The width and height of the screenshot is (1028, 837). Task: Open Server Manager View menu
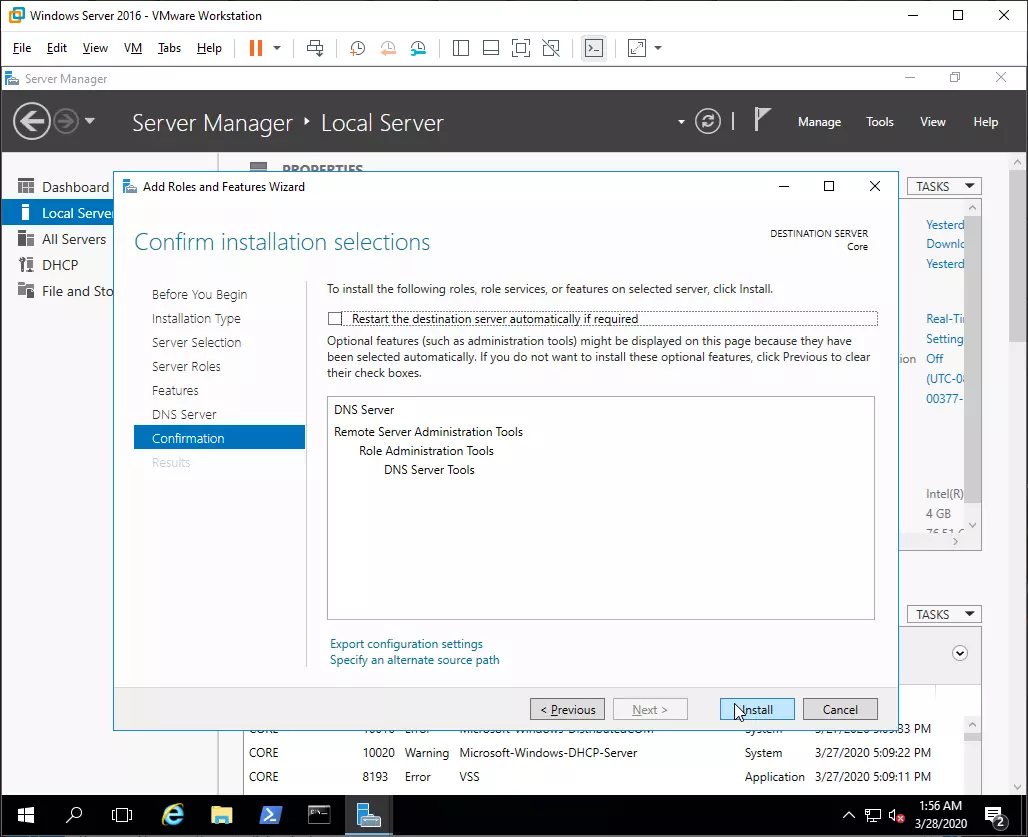coord(932,122)
